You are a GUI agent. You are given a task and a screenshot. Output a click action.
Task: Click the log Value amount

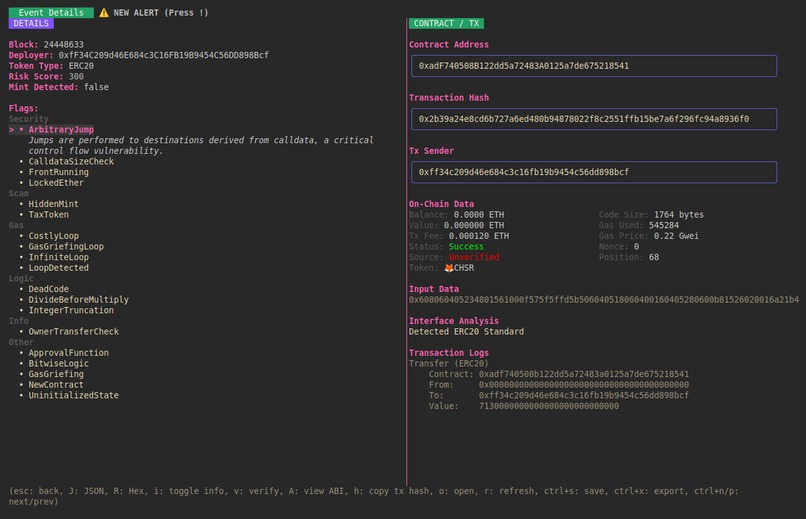coord(549,406)
